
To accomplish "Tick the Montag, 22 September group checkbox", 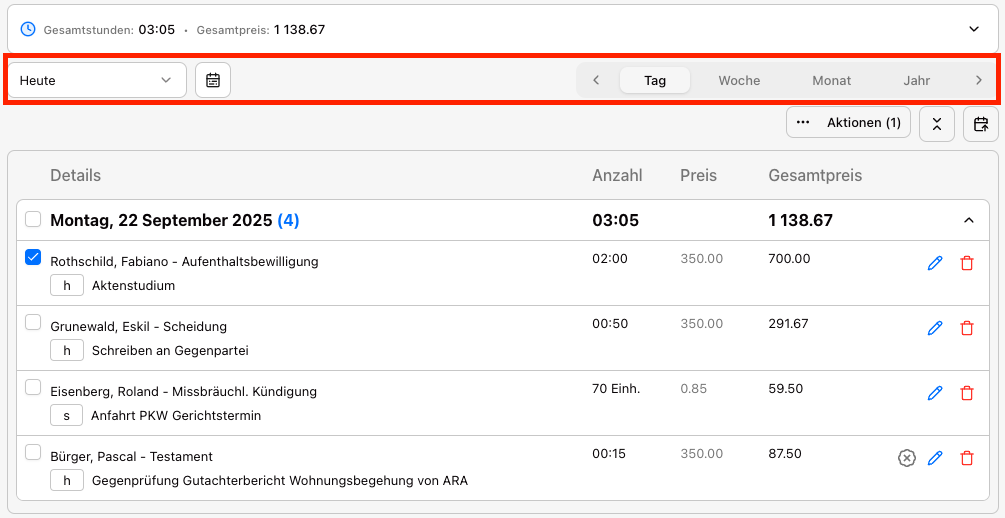I will point(33,219).
